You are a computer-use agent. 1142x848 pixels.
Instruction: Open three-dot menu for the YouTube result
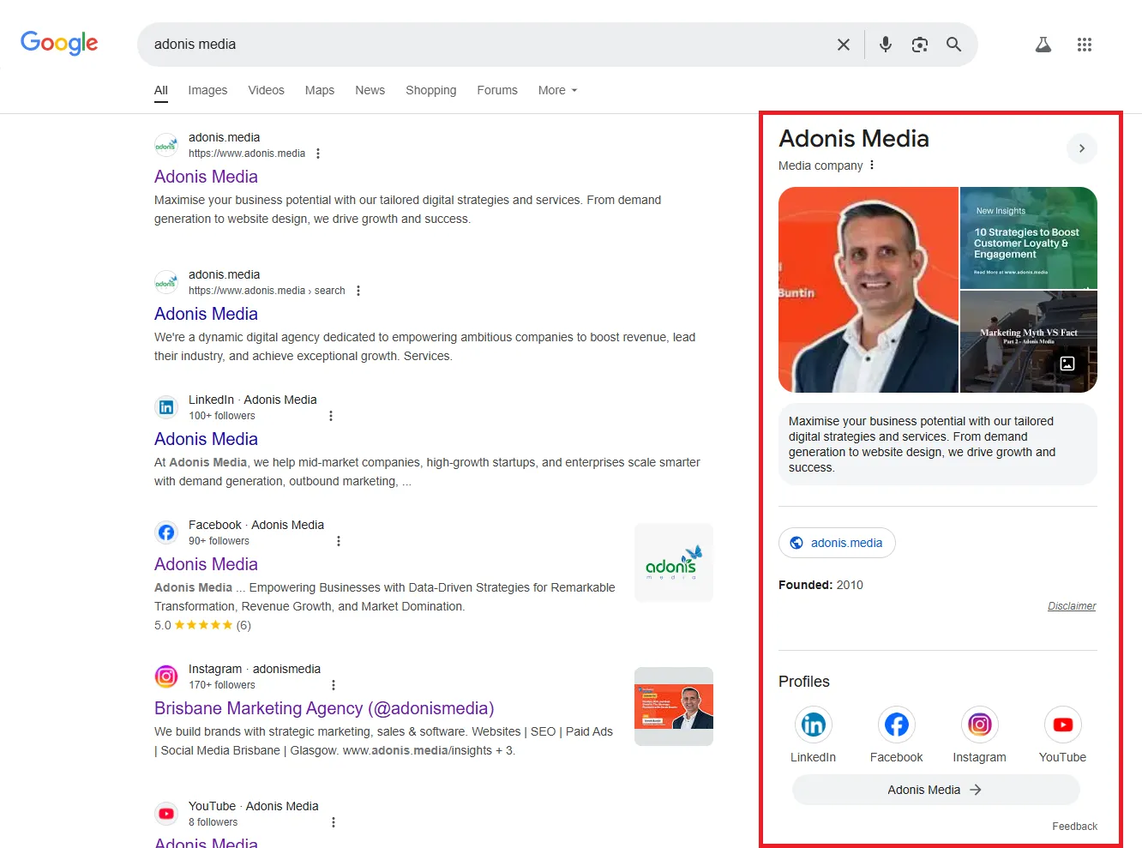point(333,823)
